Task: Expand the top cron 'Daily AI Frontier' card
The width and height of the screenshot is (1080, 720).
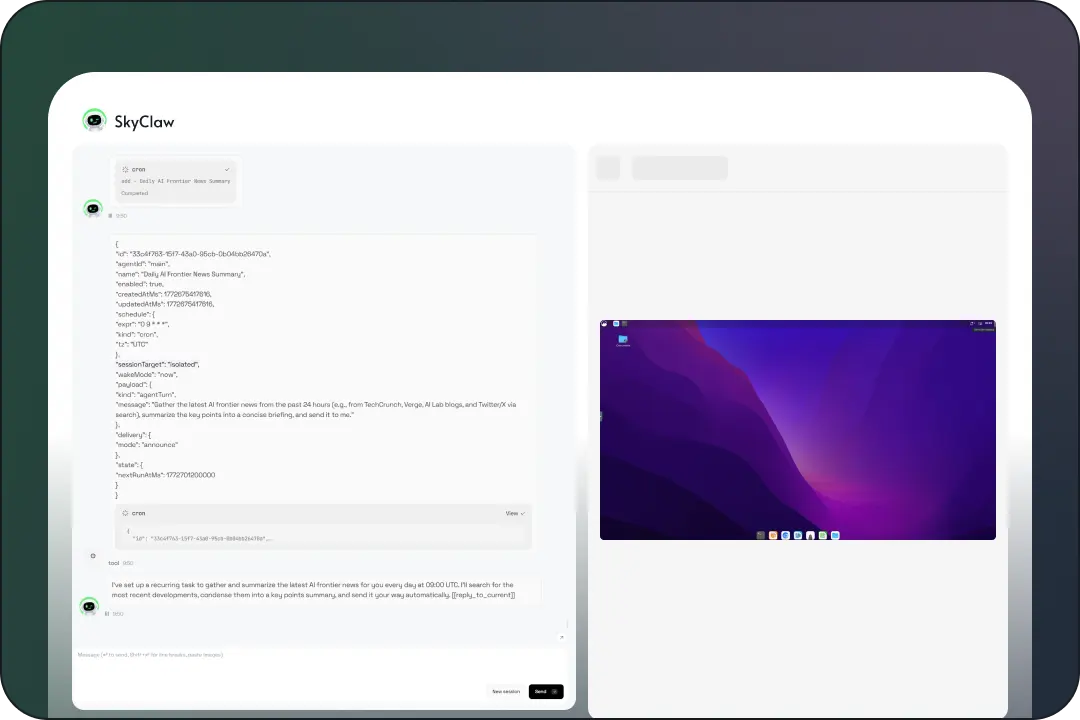Action: [x=176, y=181]
